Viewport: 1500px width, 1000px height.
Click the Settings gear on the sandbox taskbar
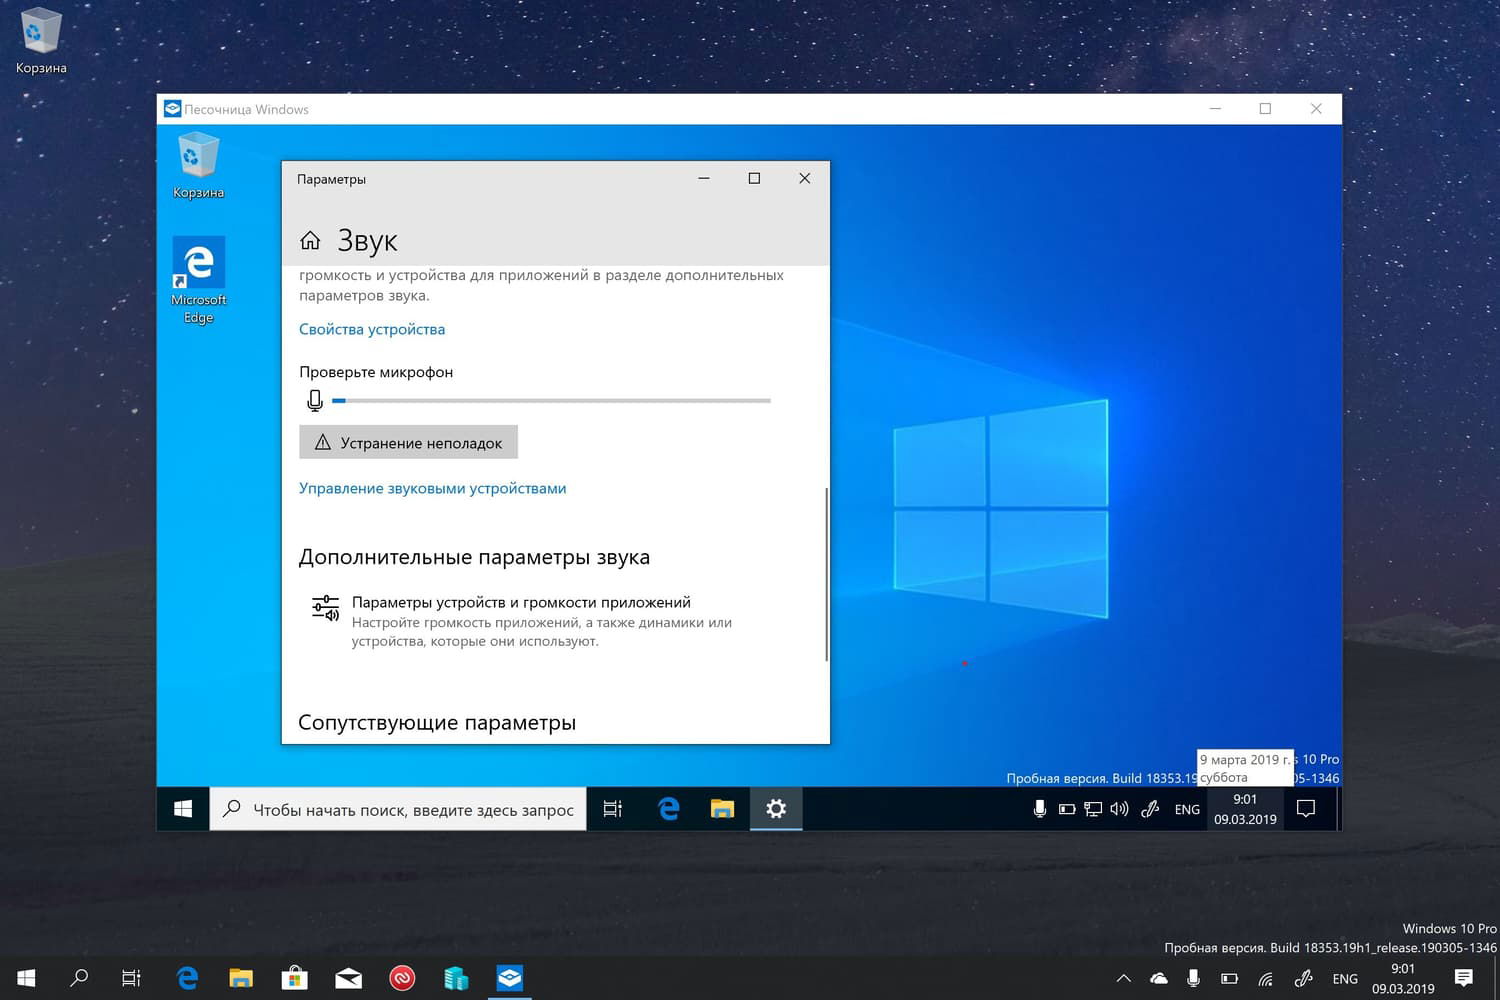[x=776, y=808]
